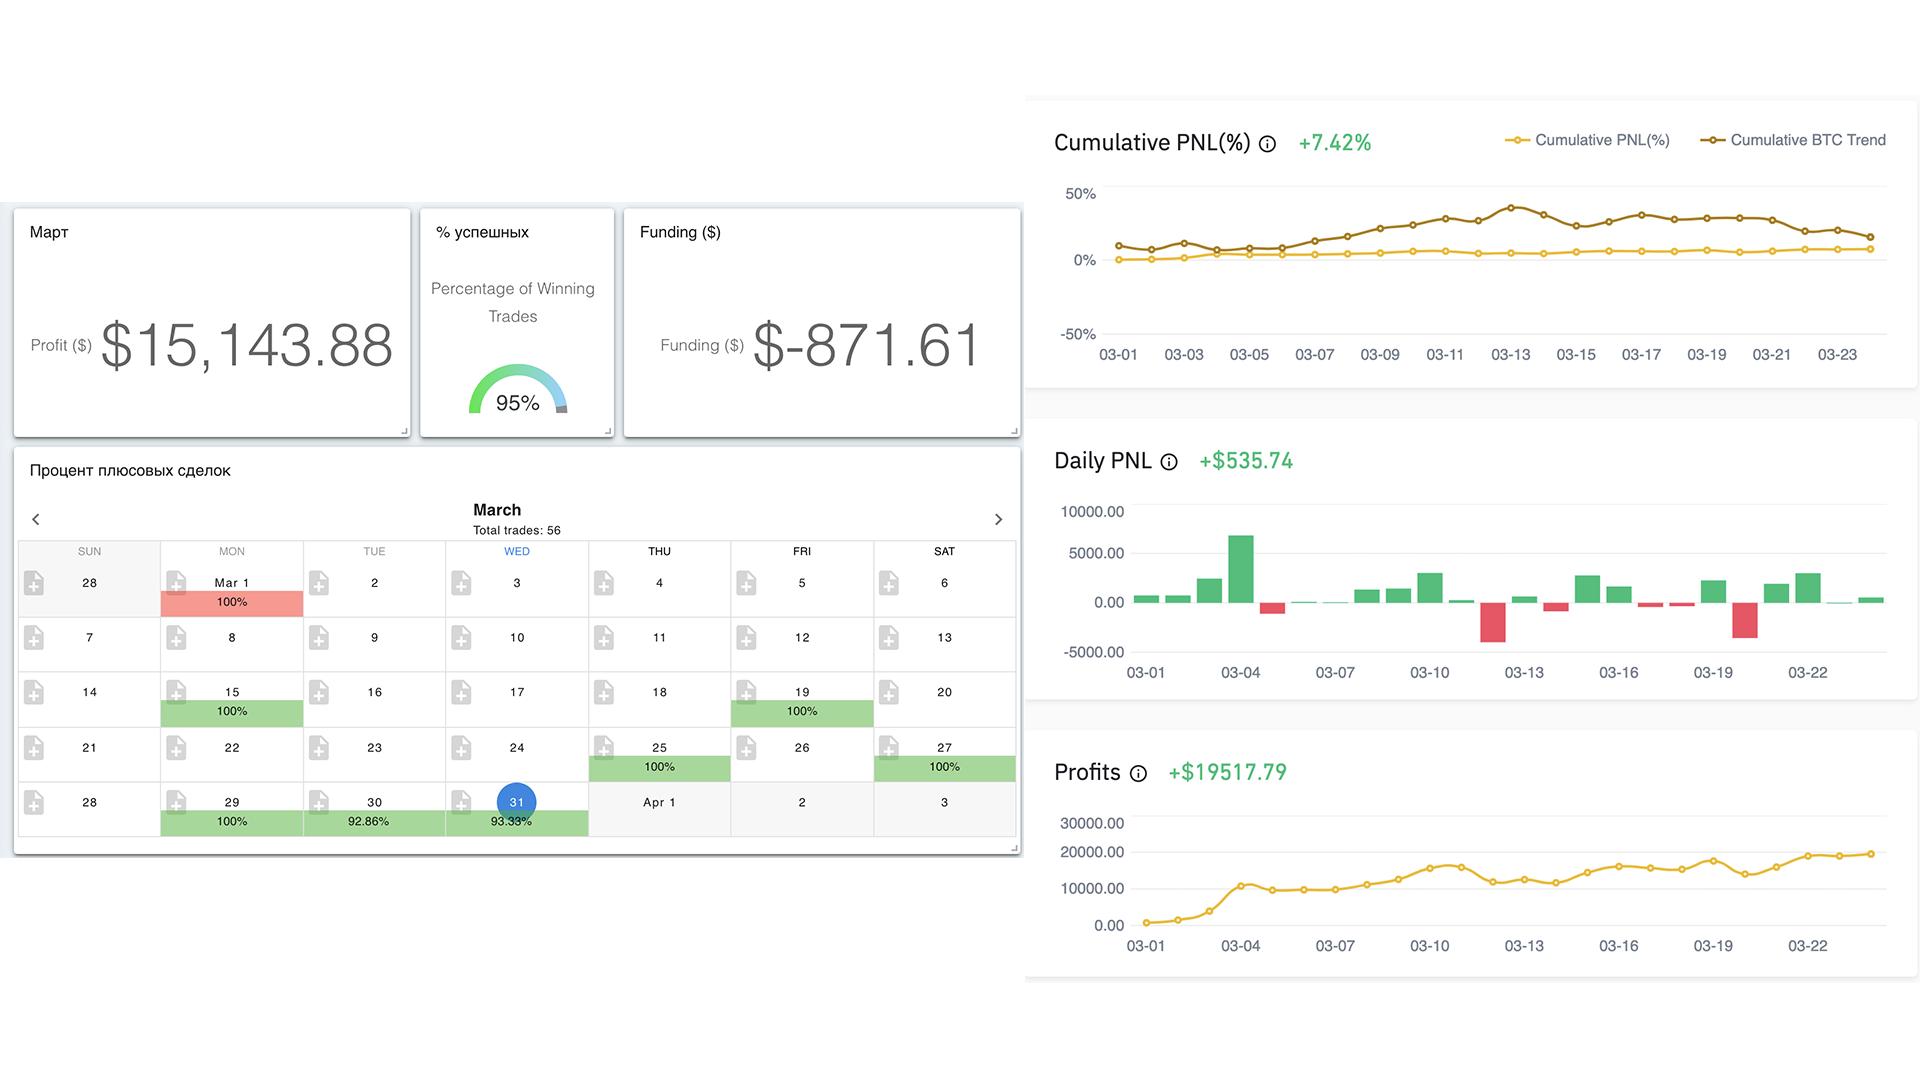Select the highlighted day 31 circle
This screenshot has width=1920, height=1080.
tap(517, 802)
